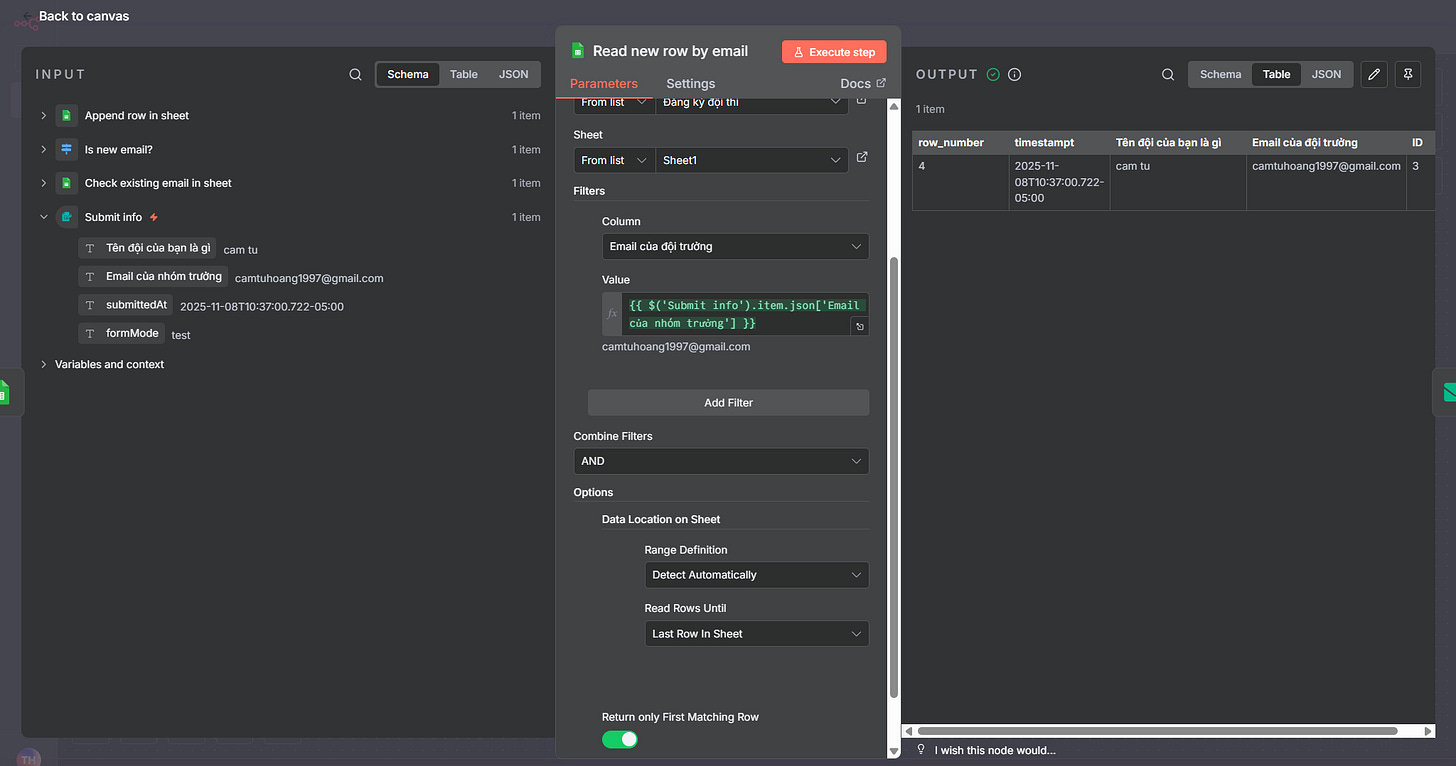Click the Execute step button

pos(834,52)
